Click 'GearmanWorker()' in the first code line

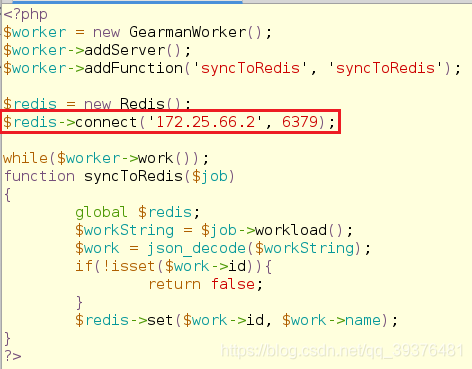point(196,32)
